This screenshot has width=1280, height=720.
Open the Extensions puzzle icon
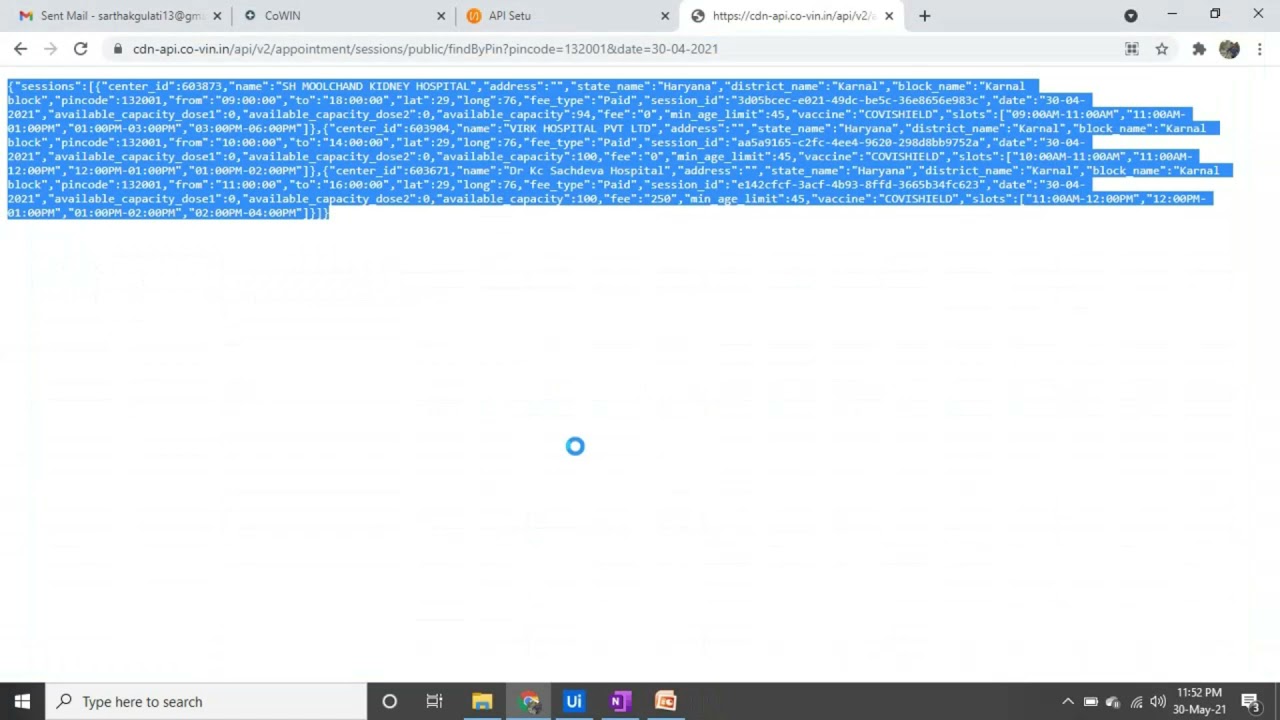[1199, 48]
